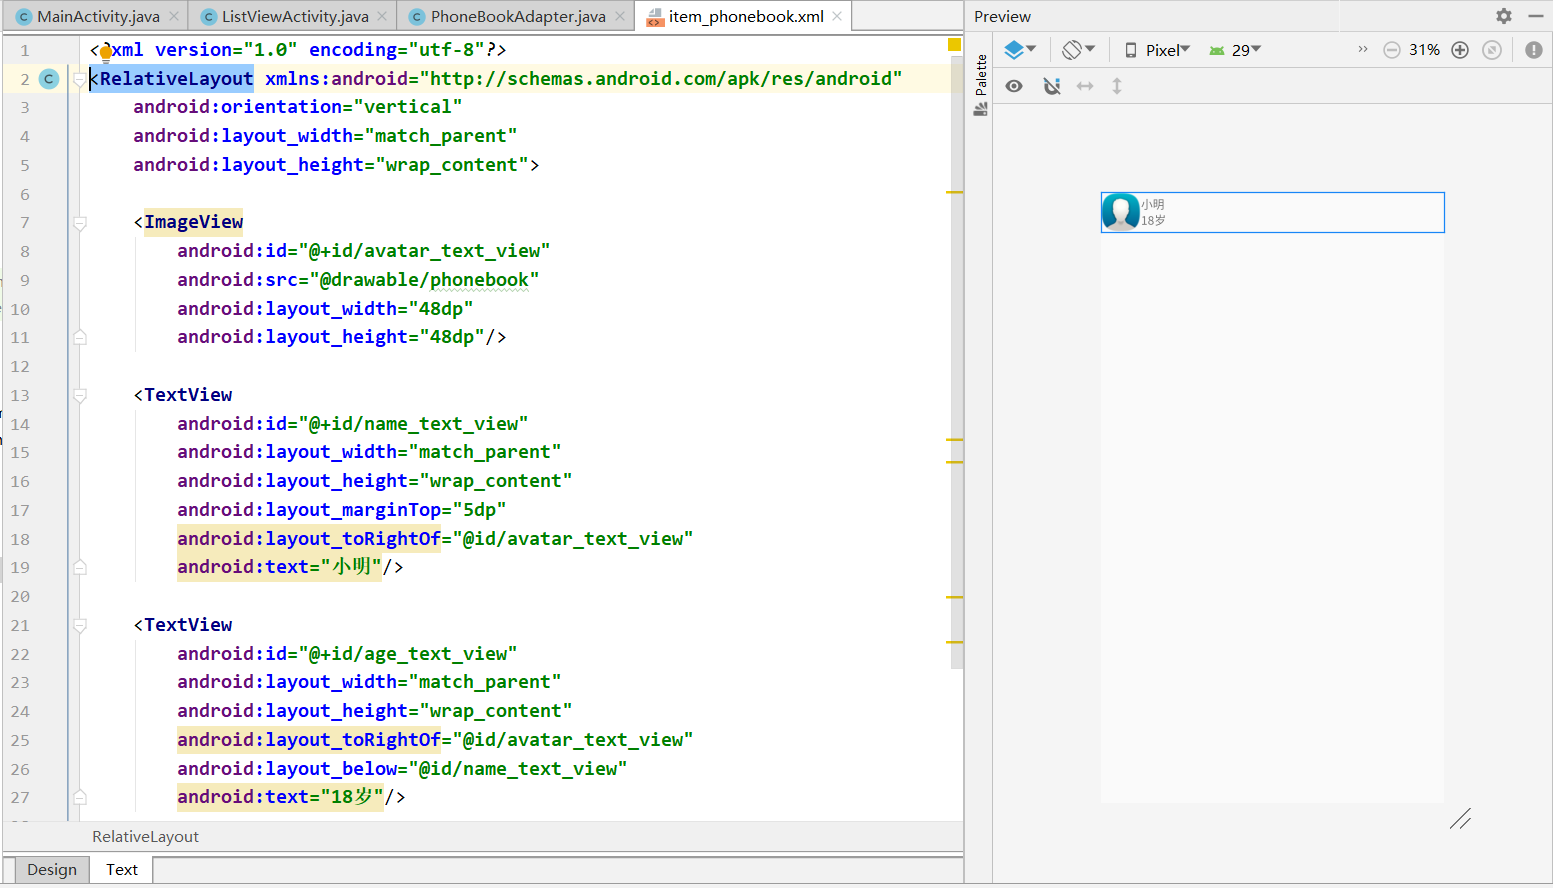Viewport: 1553px width, 888px height.
Task: Collapse the RelativeLayout fold on line 2
Action: (79, 79)
